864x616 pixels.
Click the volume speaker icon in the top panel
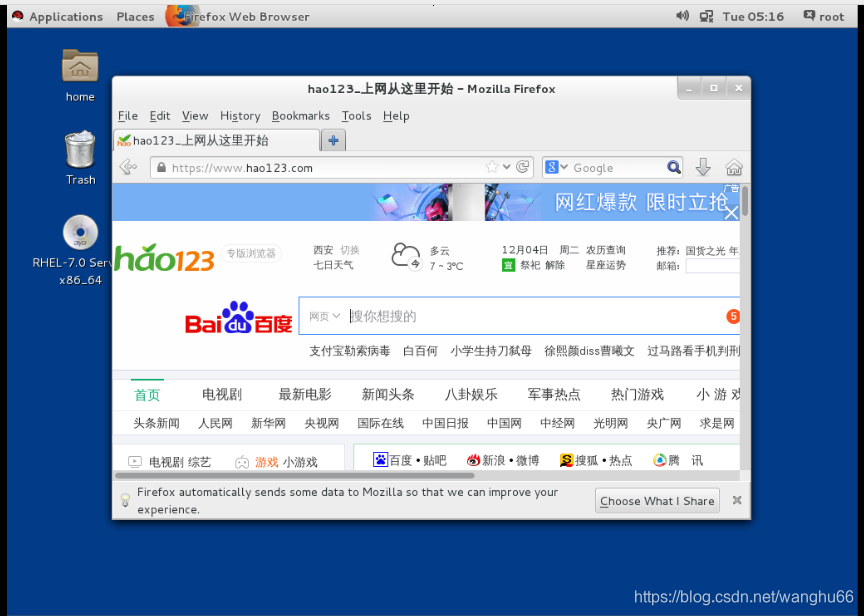click(682, 16)
